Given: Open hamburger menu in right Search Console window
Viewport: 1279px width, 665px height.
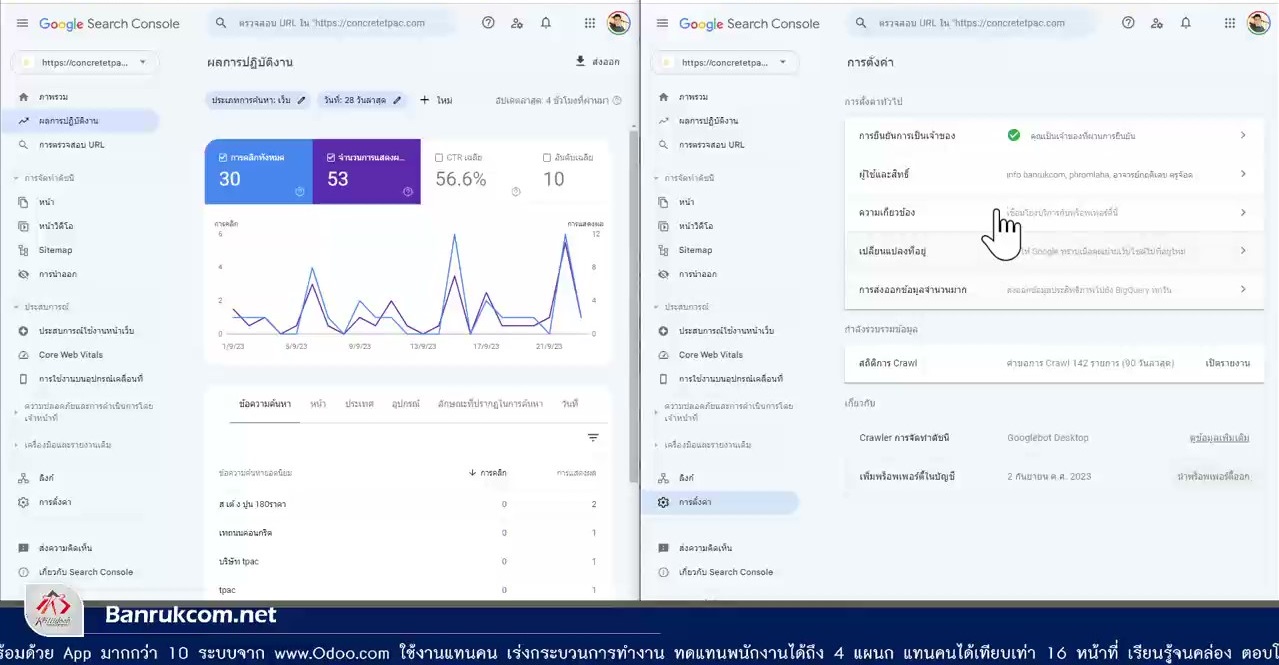Looking at the screenshot, I should pos(661,23).
